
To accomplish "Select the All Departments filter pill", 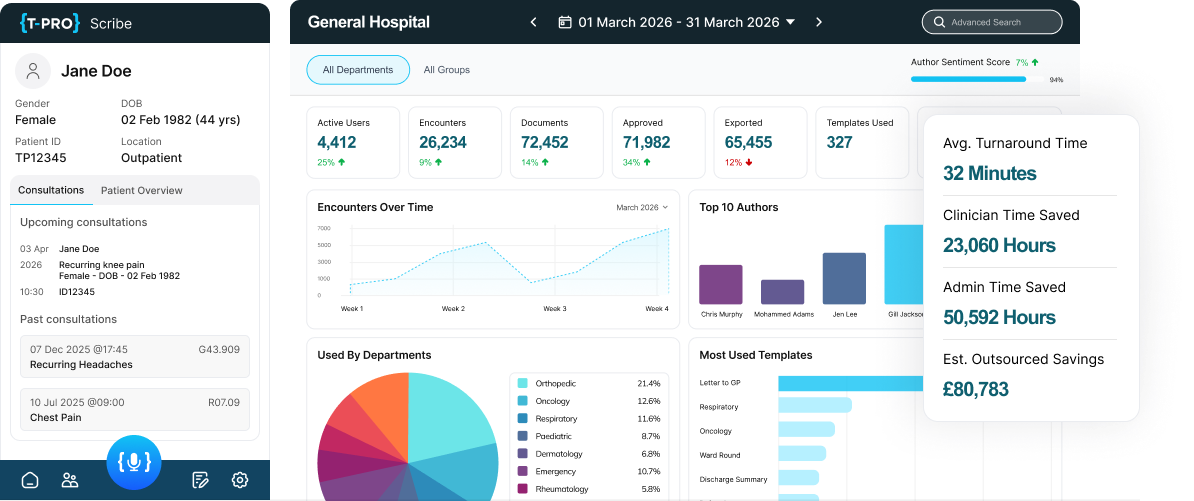I will click(358, 70).
